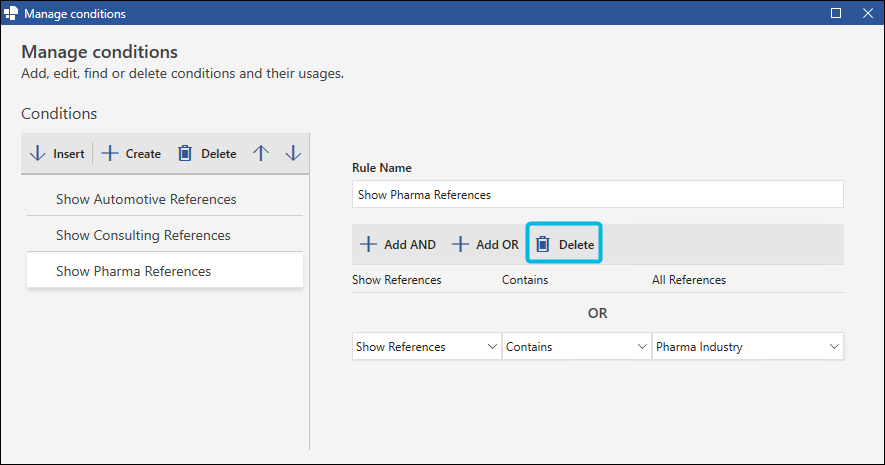Image resolution: width=885 pixels, height=465 pixels.
Task: Select Show Consulting References condition
Action: coord(165,235)
